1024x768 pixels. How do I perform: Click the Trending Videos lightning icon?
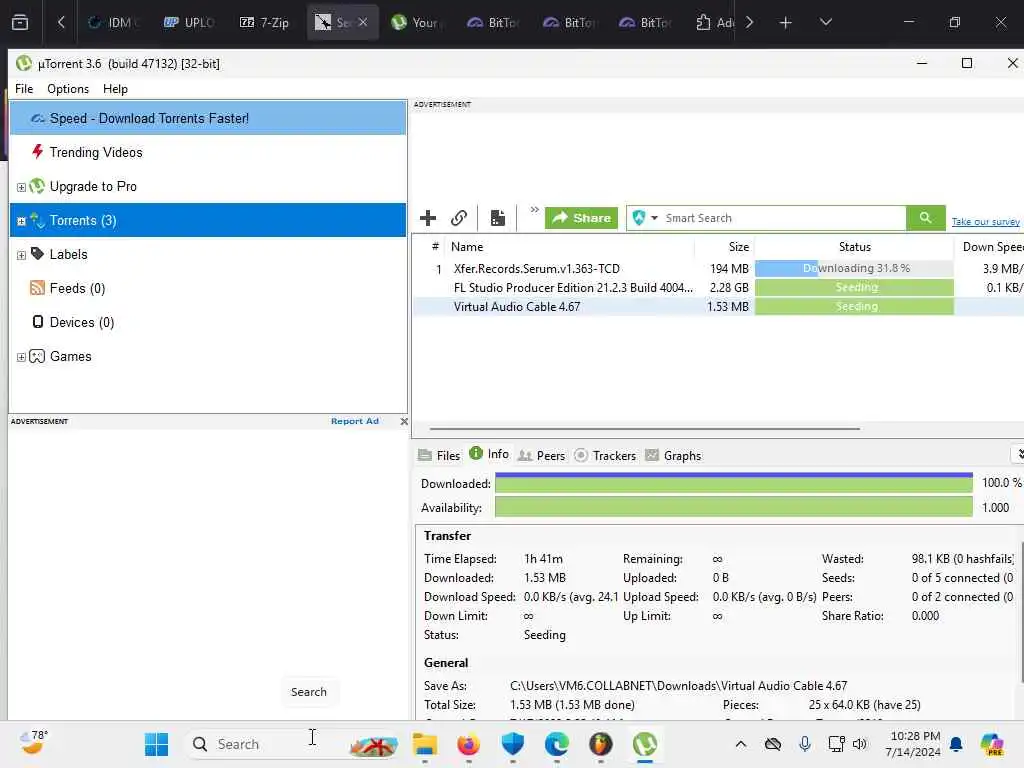click(37, 152)
